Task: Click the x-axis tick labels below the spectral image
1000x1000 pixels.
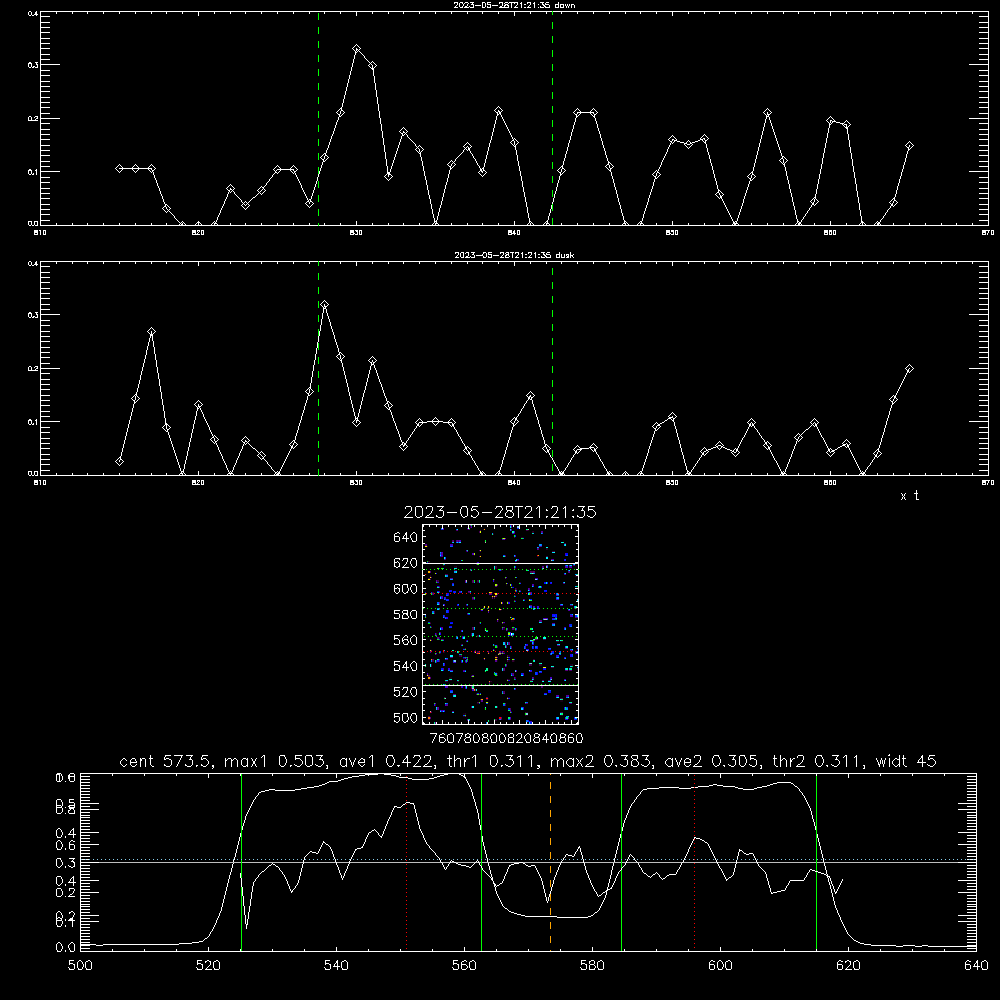Action: pyautogui.click(x=506, y=739)
